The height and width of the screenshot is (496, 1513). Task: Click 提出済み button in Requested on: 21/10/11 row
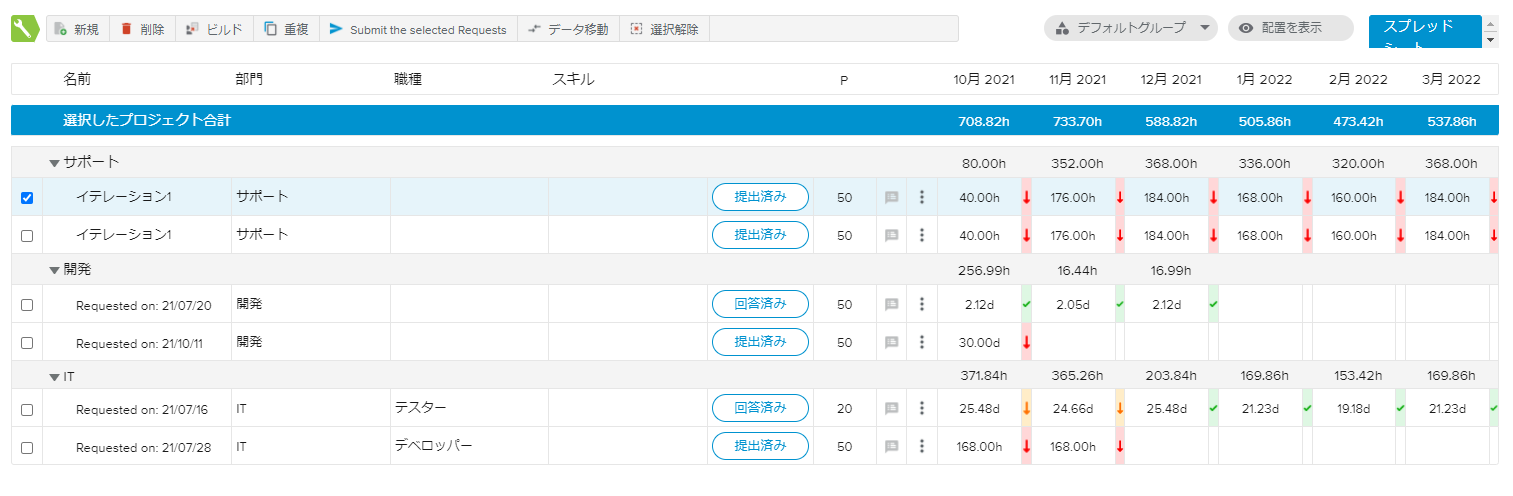coord(760,342)
